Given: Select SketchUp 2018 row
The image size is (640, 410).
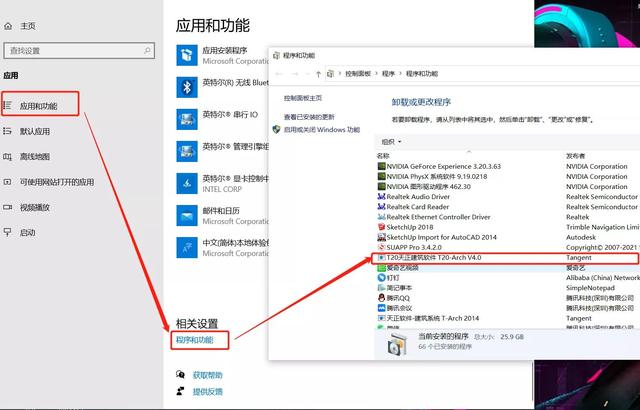Looking at the screenshot, I should pyautogui.click(x=508, y=227).
